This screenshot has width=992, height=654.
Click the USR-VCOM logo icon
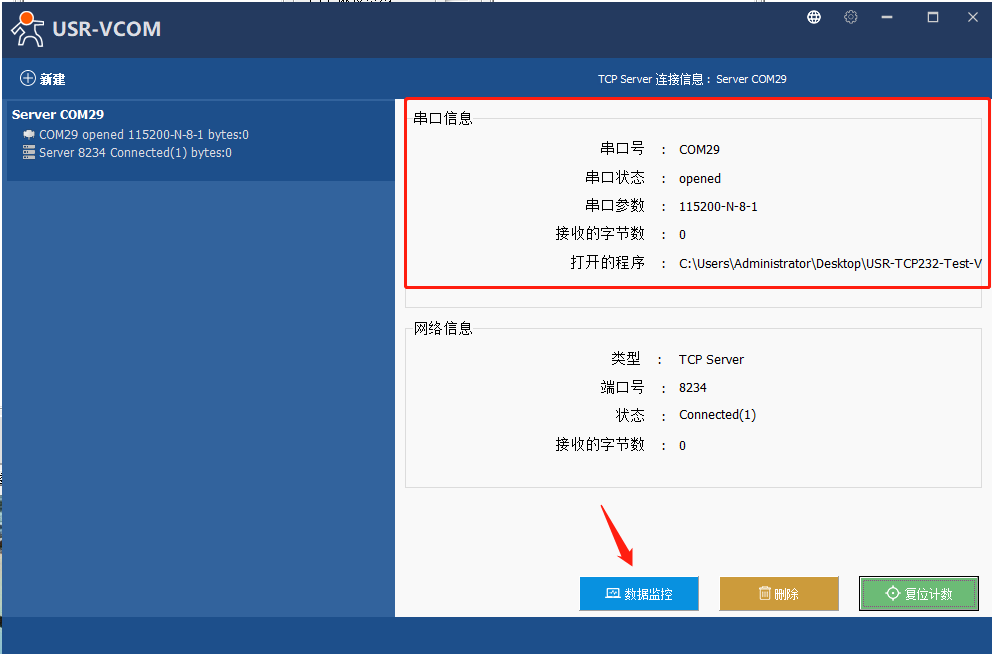(28, 29)
